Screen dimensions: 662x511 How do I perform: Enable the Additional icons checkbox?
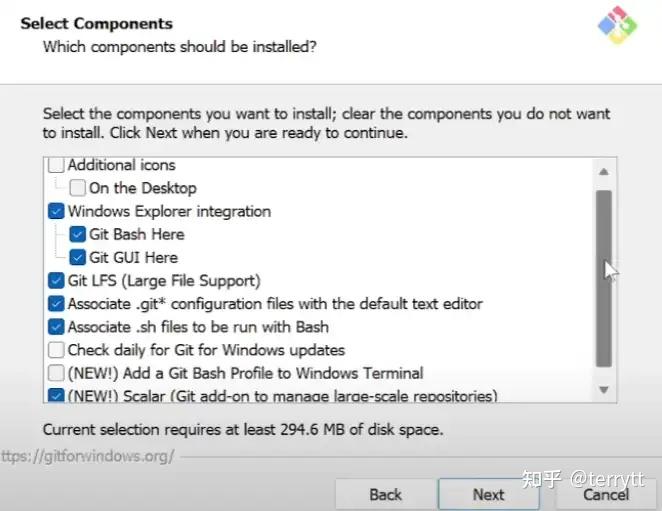click(x=56, y=165)
